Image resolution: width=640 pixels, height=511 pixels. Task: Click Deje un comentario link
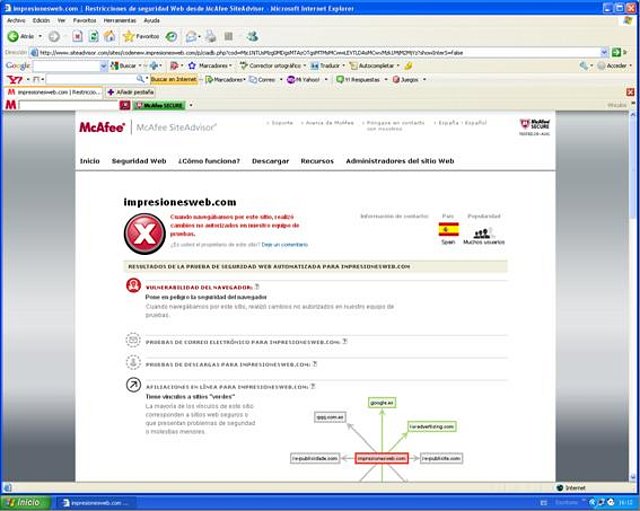tap(285, 245)
